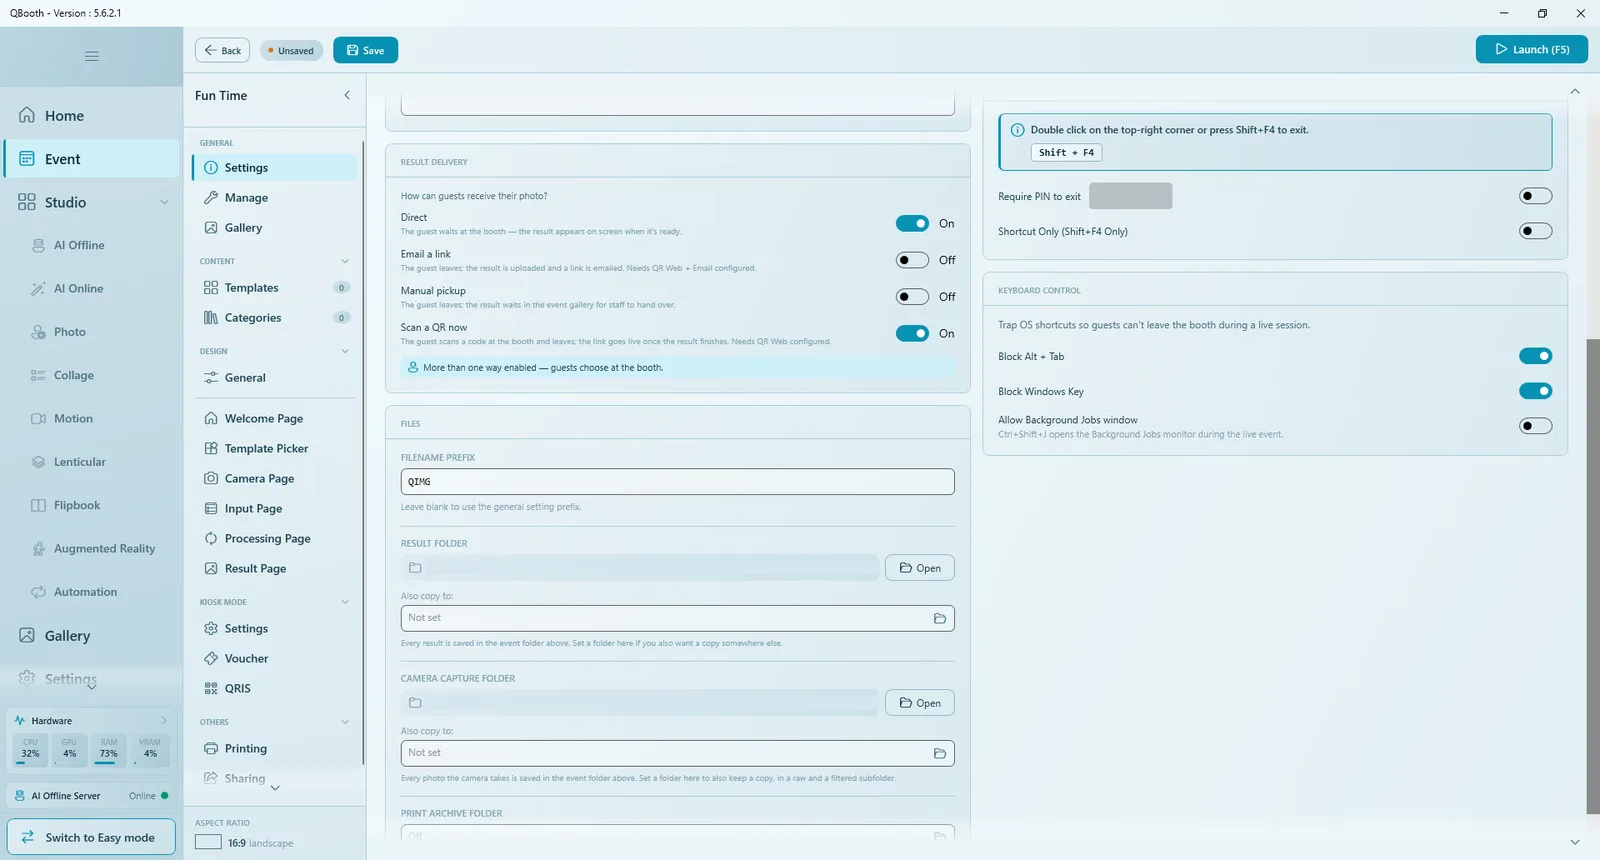Disable Block Alt + Tab toggle

point(1535,356)
